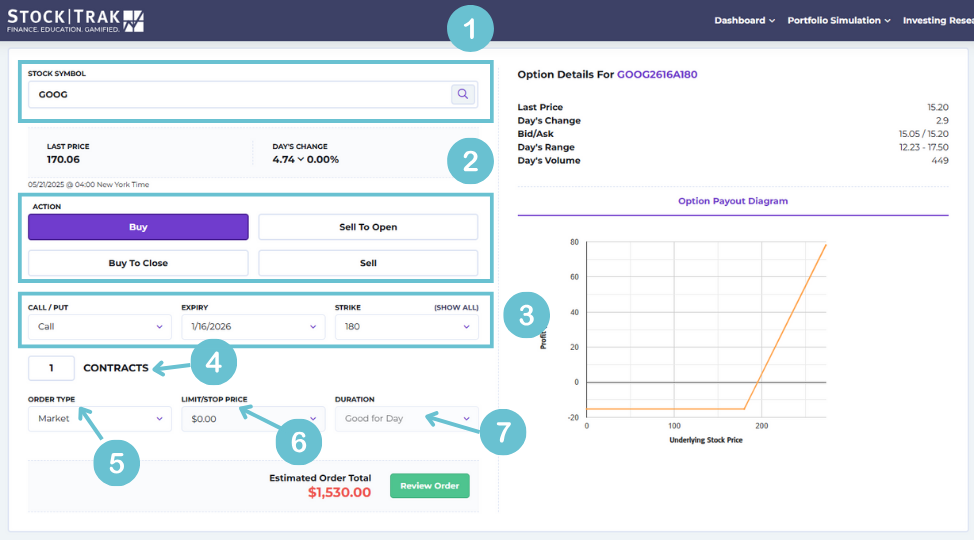The height and width of the screenshot is (541, 974).
Task: Click the StockTrak logo
Action: pyautogui.click(x=75, y=21)
